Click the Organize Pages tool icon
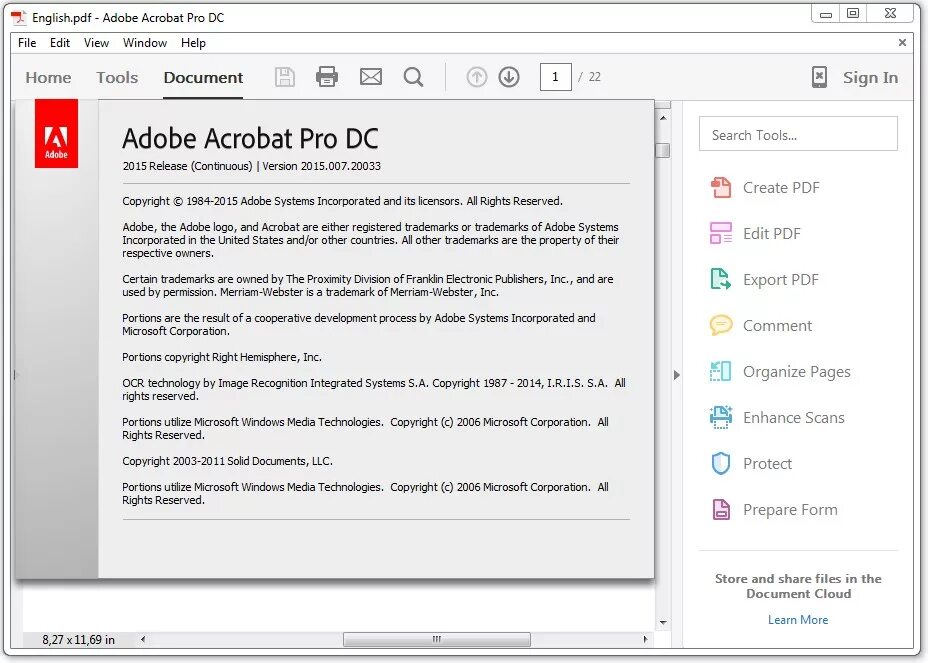Screen dimensions: 928x663 click(x=721, y=371)
